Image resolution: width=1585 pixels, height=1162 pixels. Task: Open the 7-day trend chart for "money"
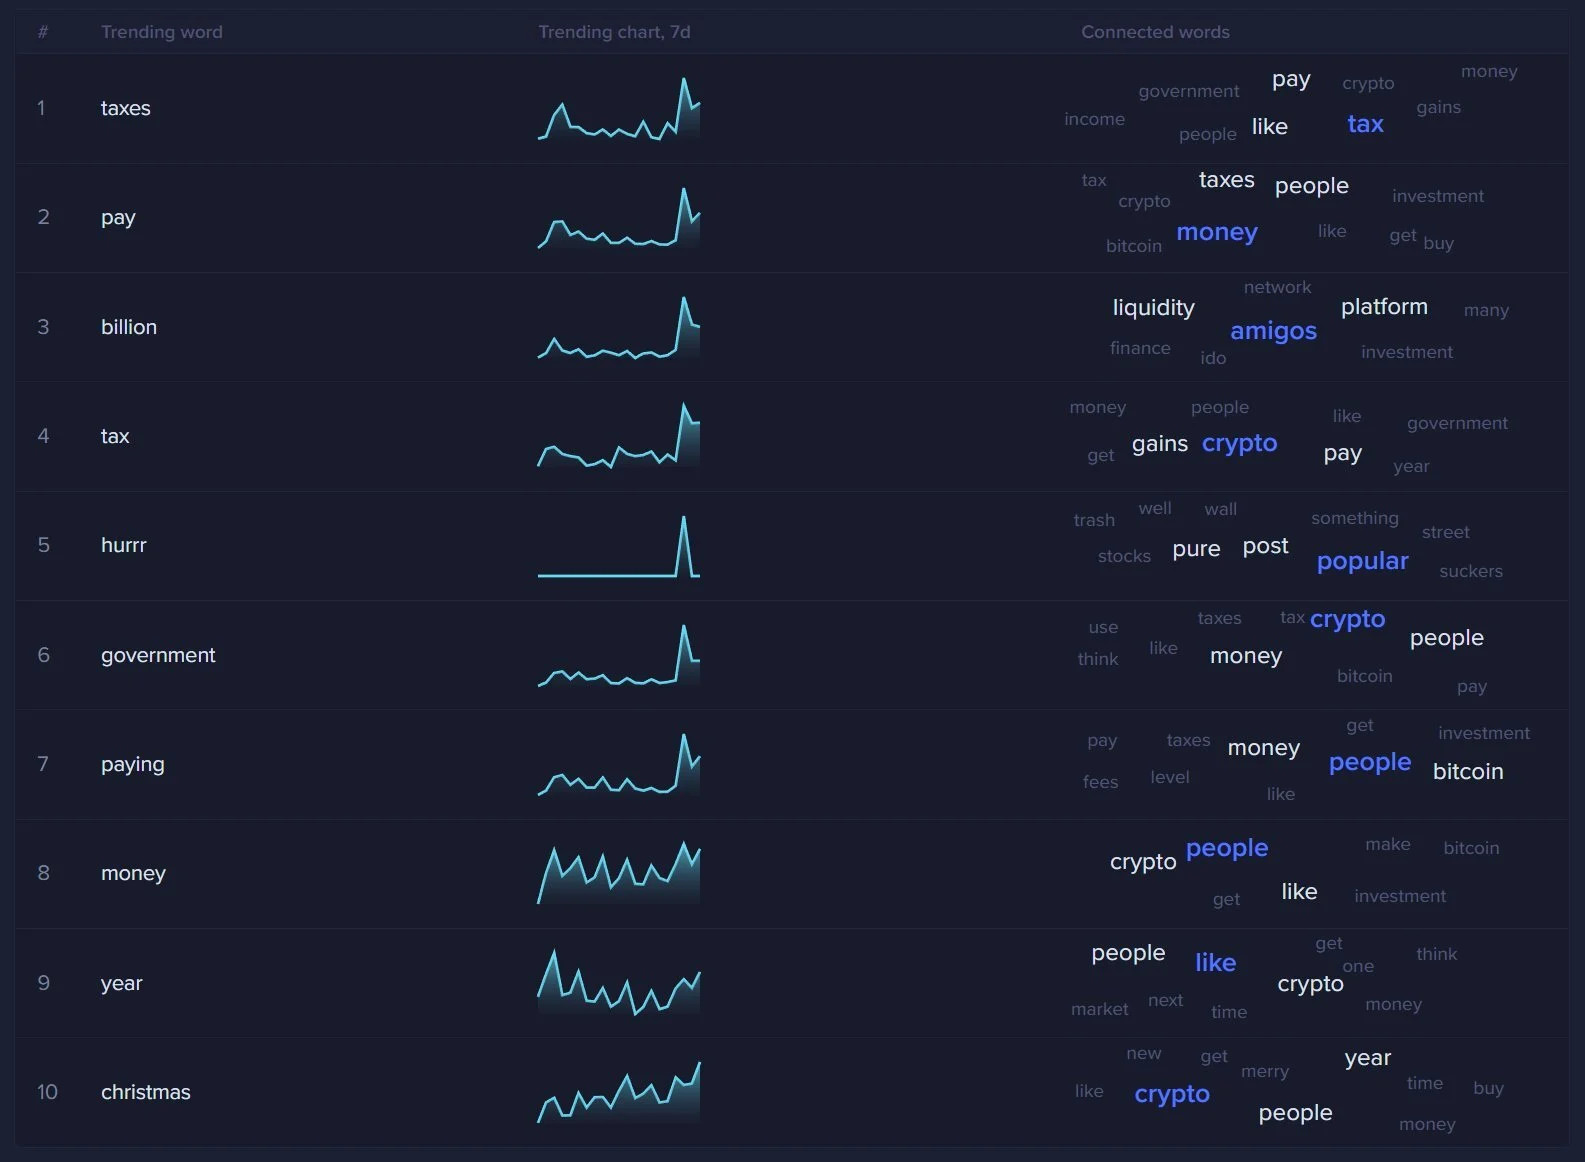tap(618, 874)
